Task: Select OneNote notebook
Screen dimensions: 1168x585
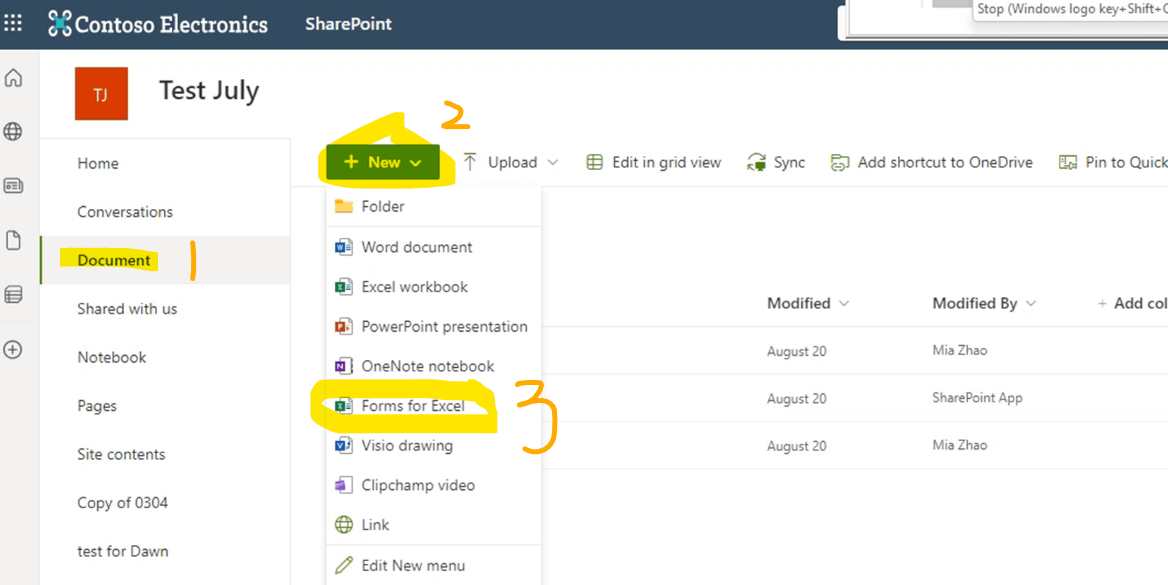Action: [424, 366]
